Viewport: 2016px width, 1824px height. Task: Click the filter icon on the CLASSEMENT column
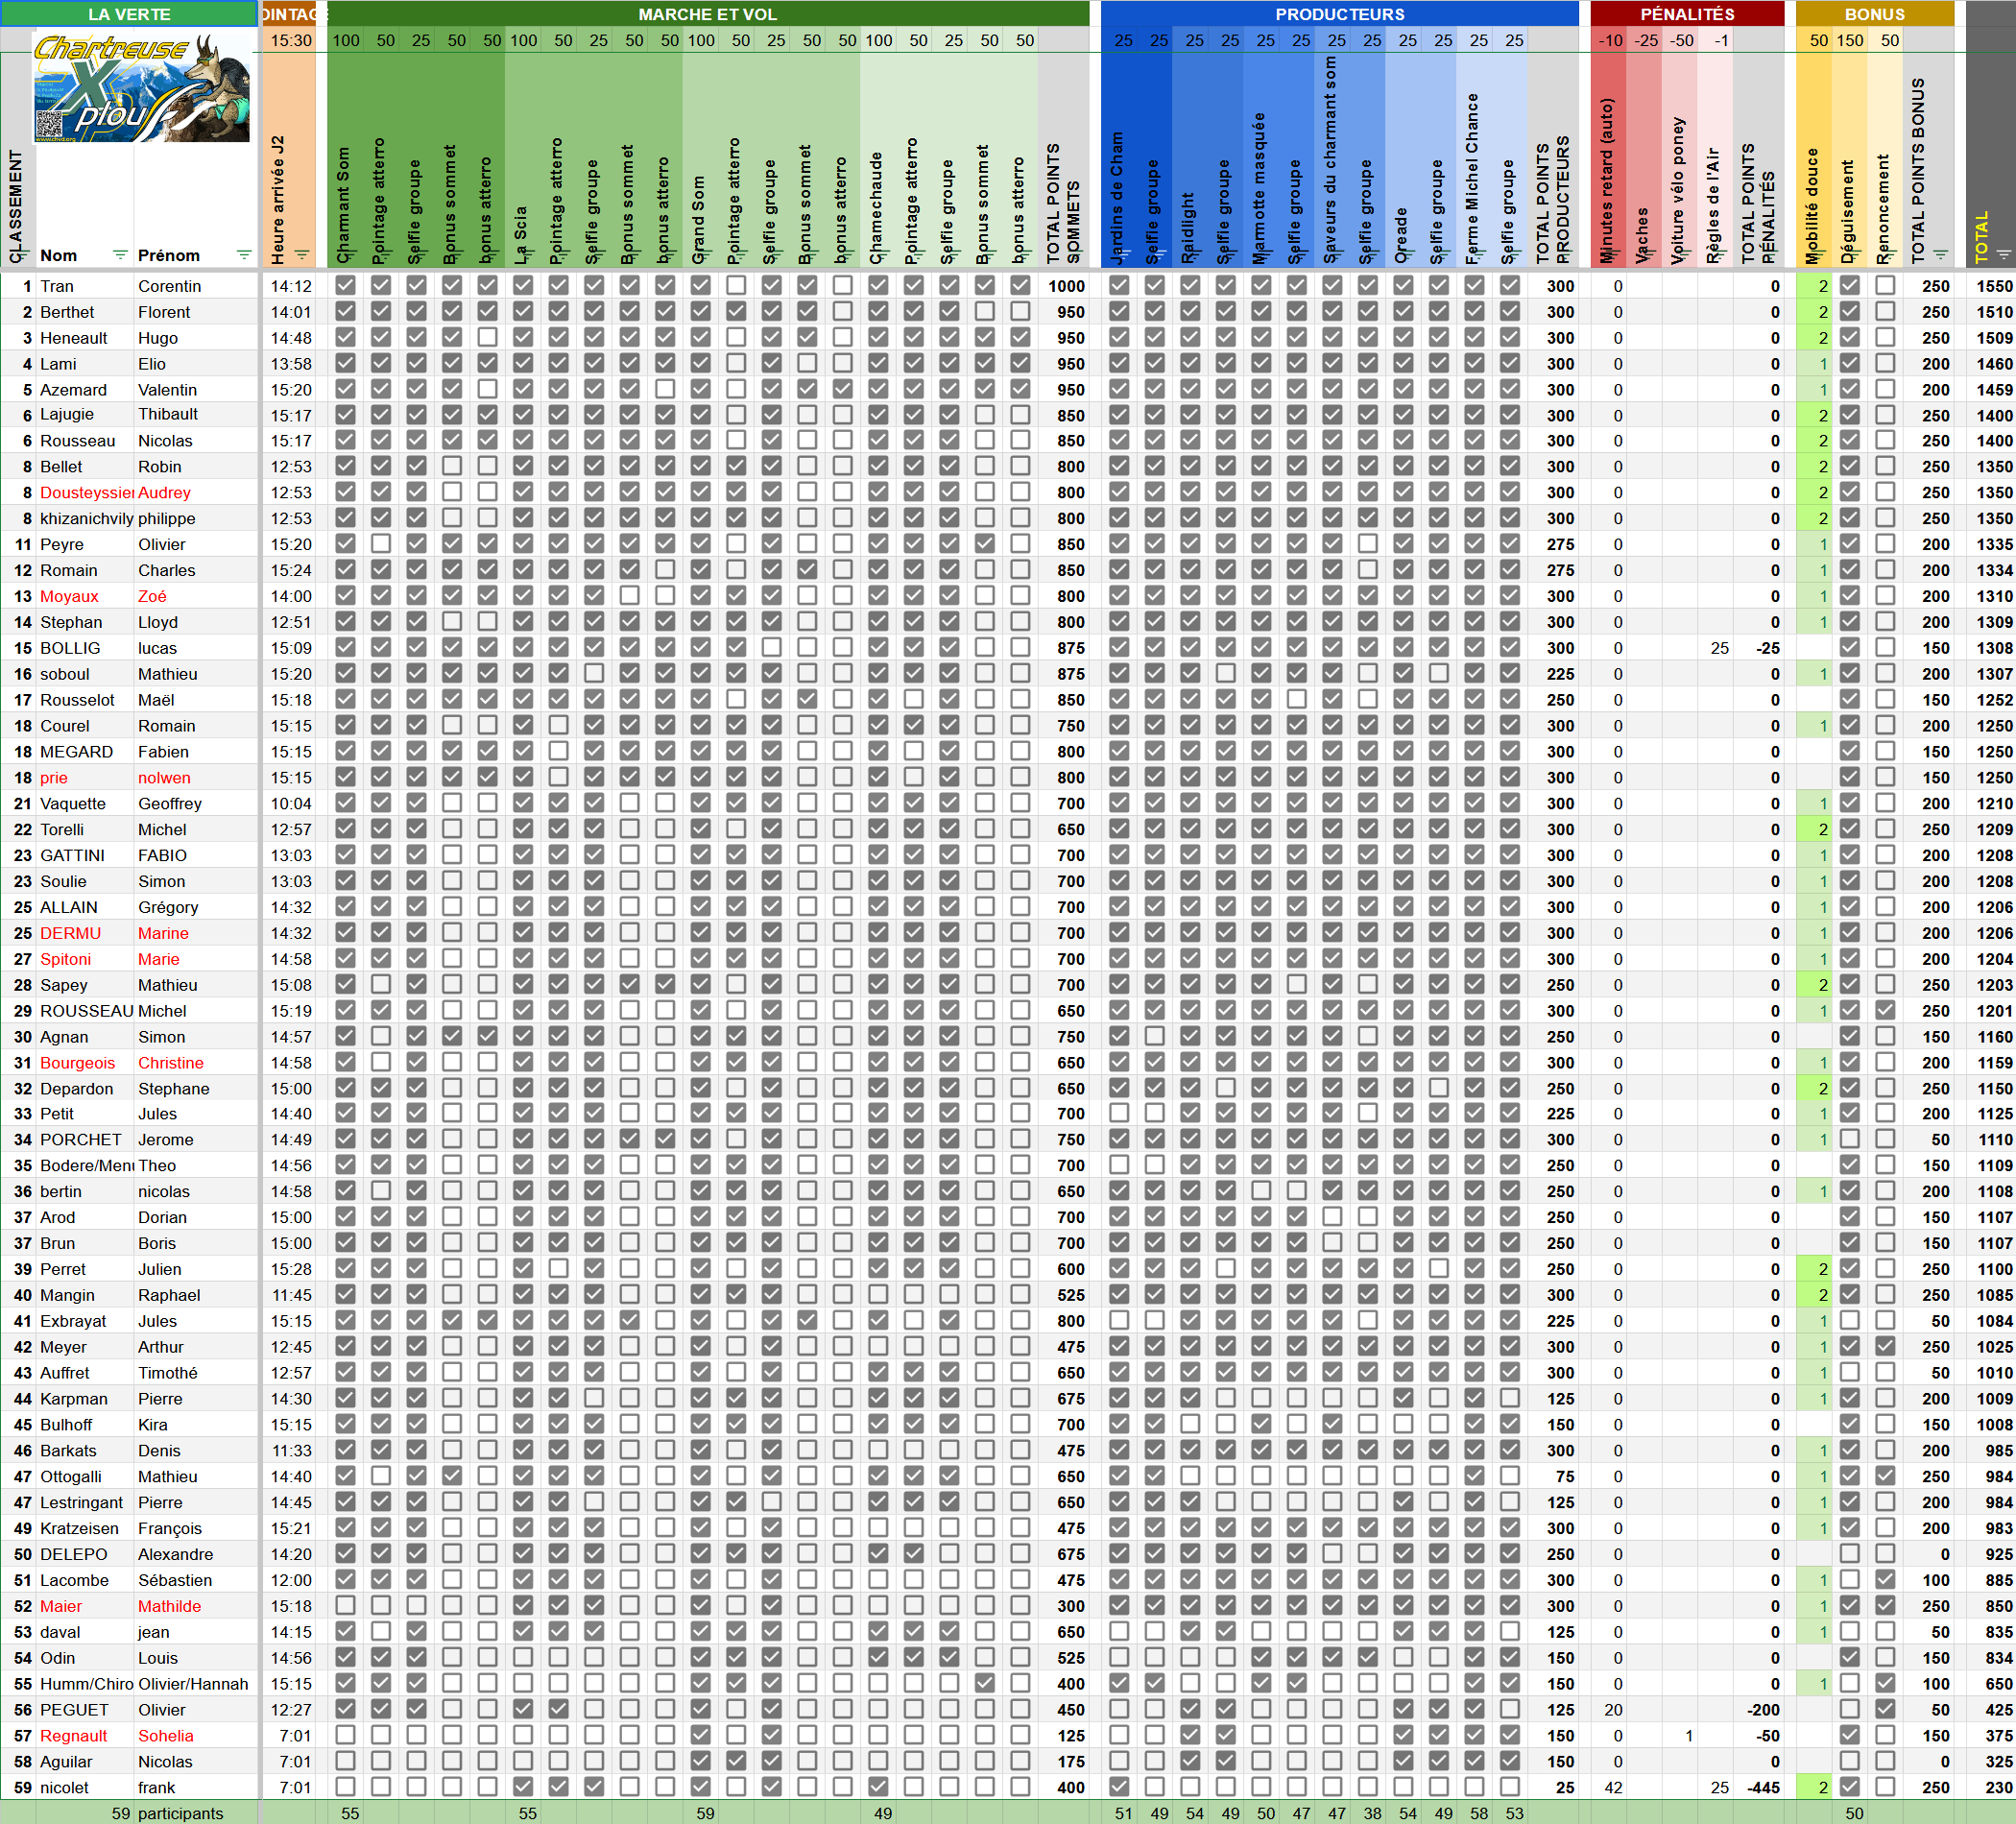point(20,255)
